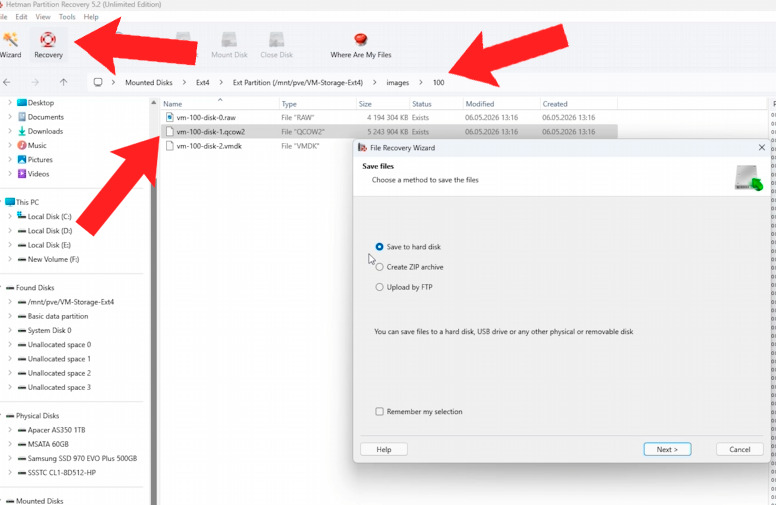Click the Downloads folder icon
The width and height of the screenshot is (776, 505).
pos(22,131)
